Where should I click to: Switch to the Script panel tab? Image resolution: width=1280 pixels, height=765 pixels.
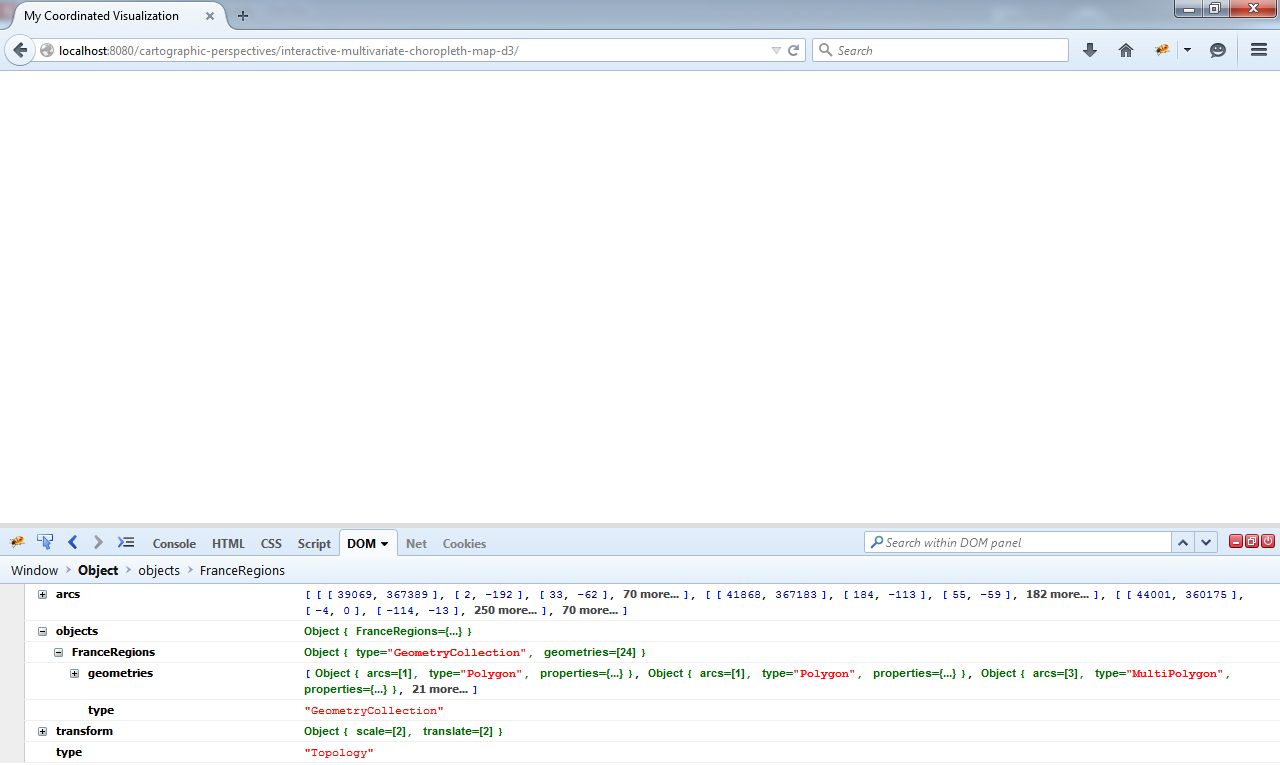tap(314, 543)
